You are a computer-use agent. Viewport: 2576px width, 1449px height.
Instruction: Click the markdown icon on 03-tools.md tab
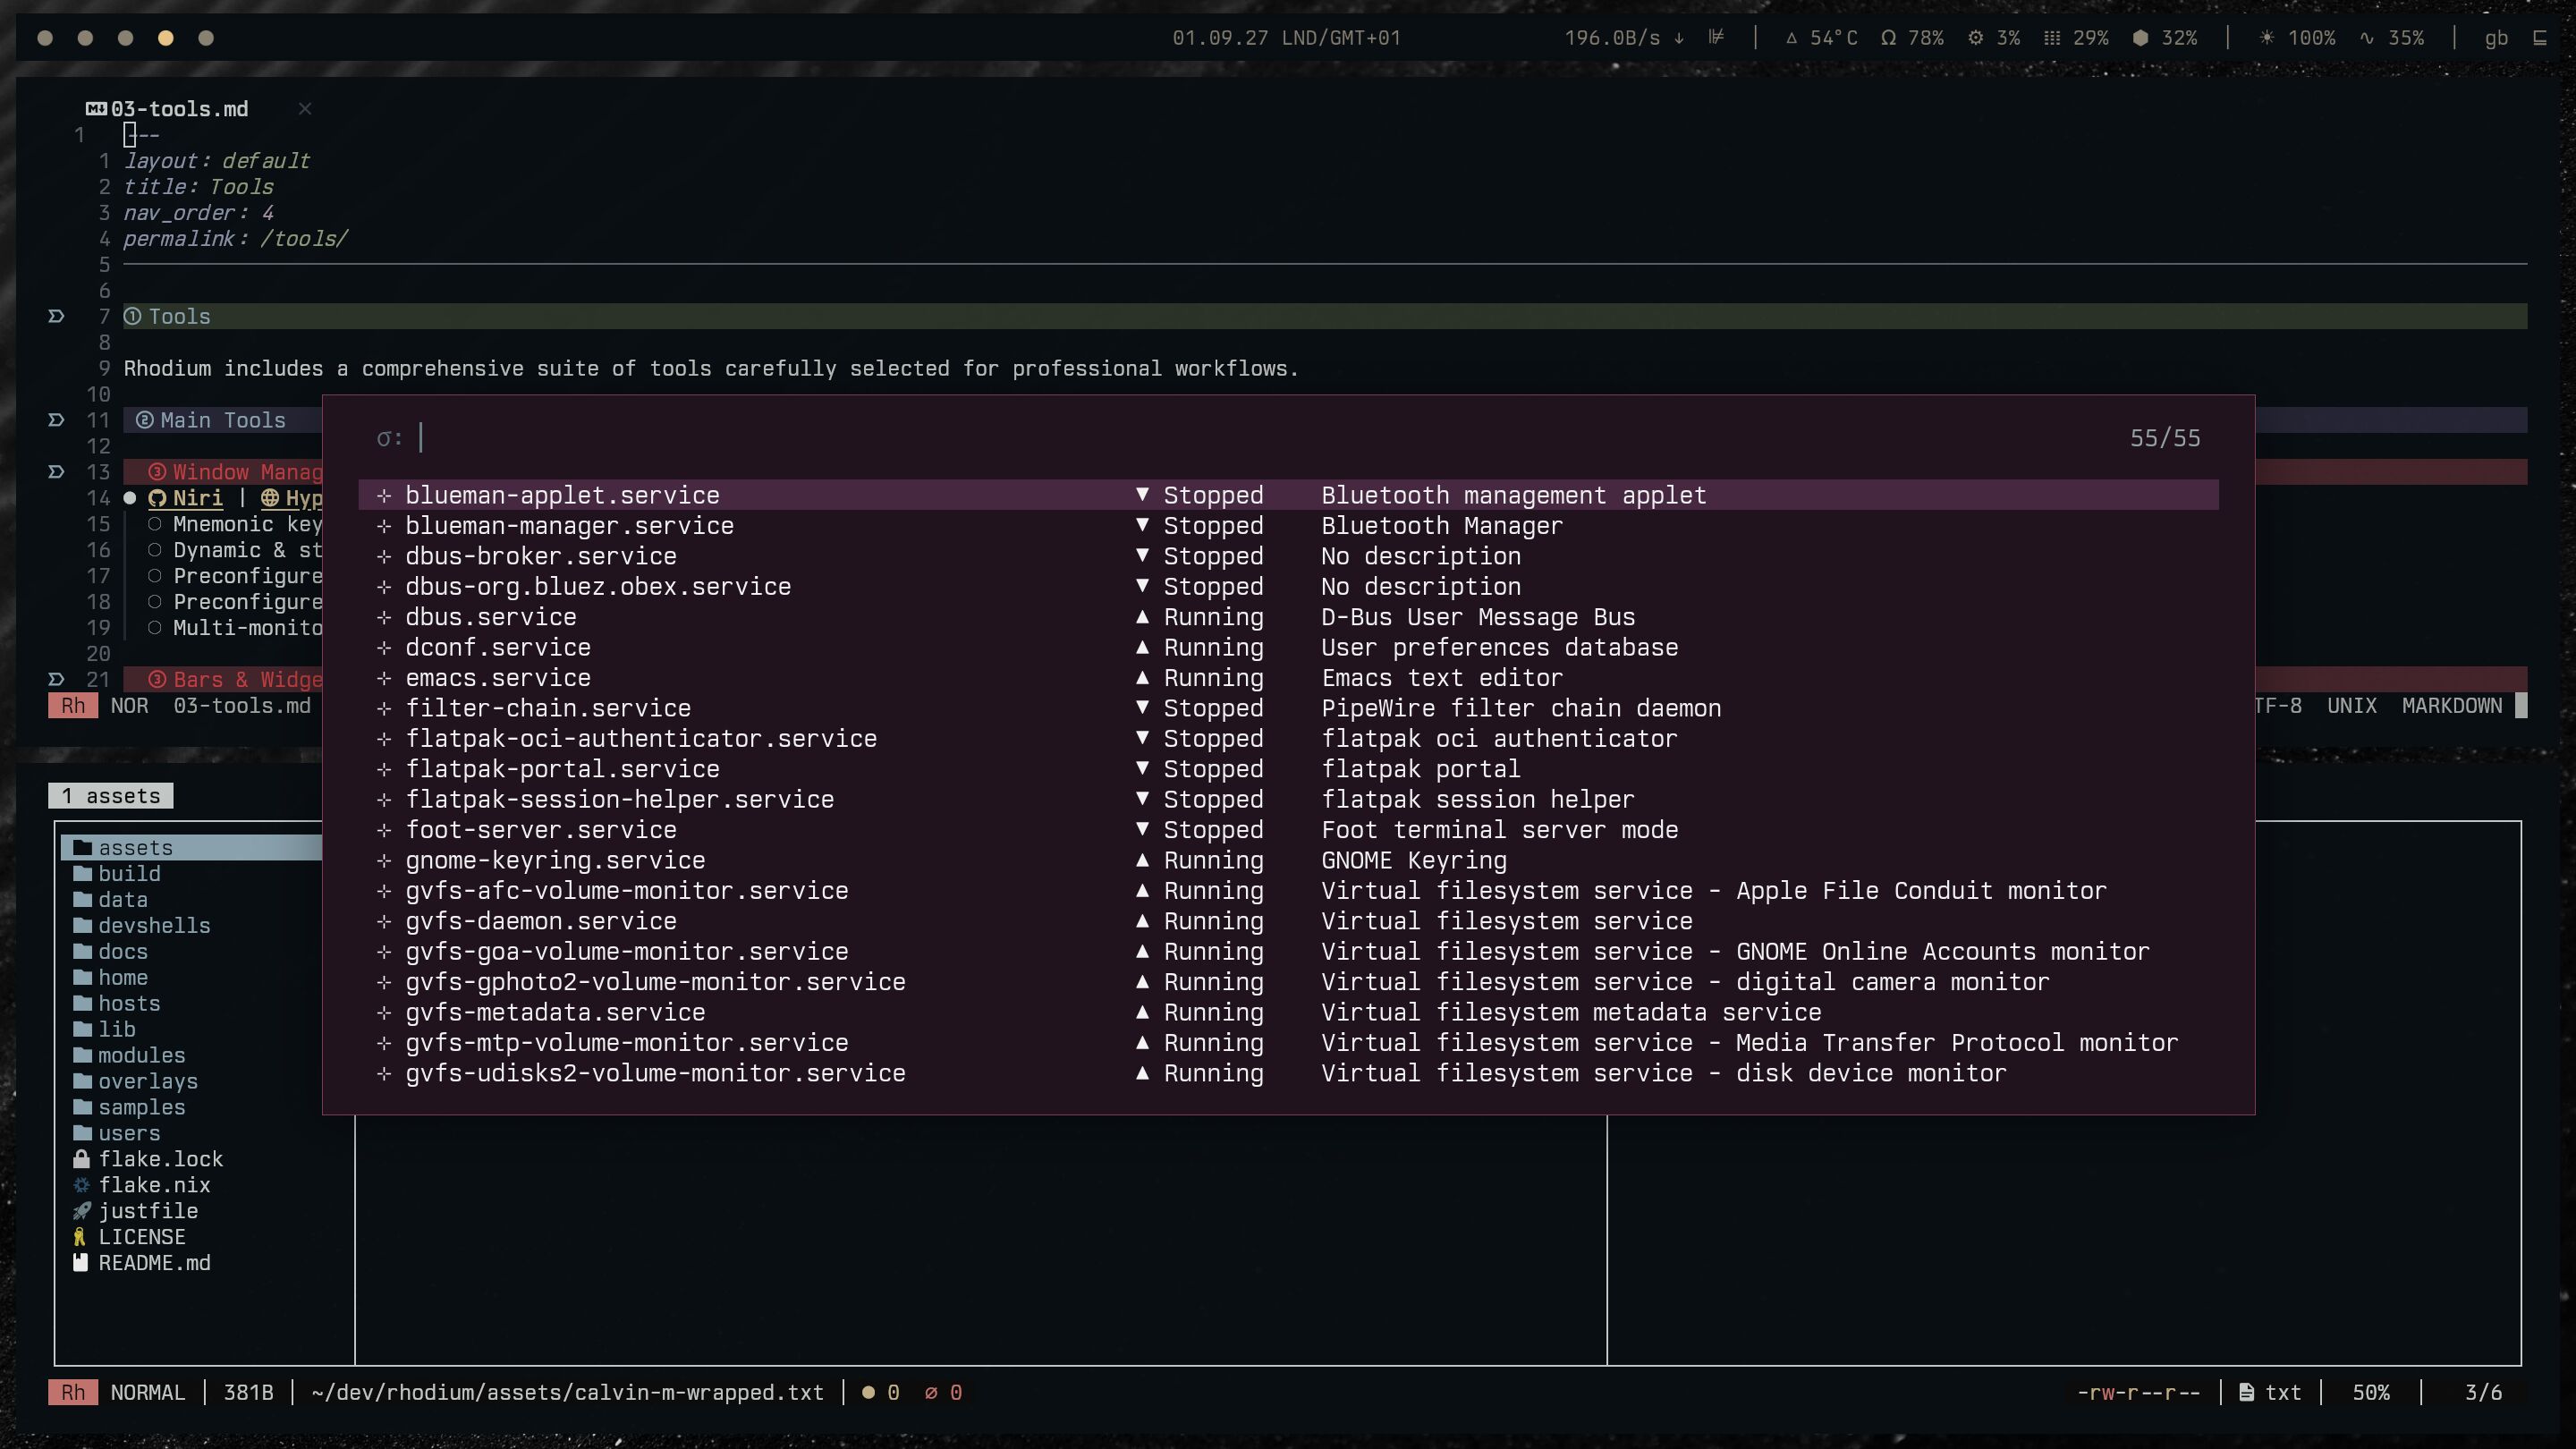(x=96, y=109)
